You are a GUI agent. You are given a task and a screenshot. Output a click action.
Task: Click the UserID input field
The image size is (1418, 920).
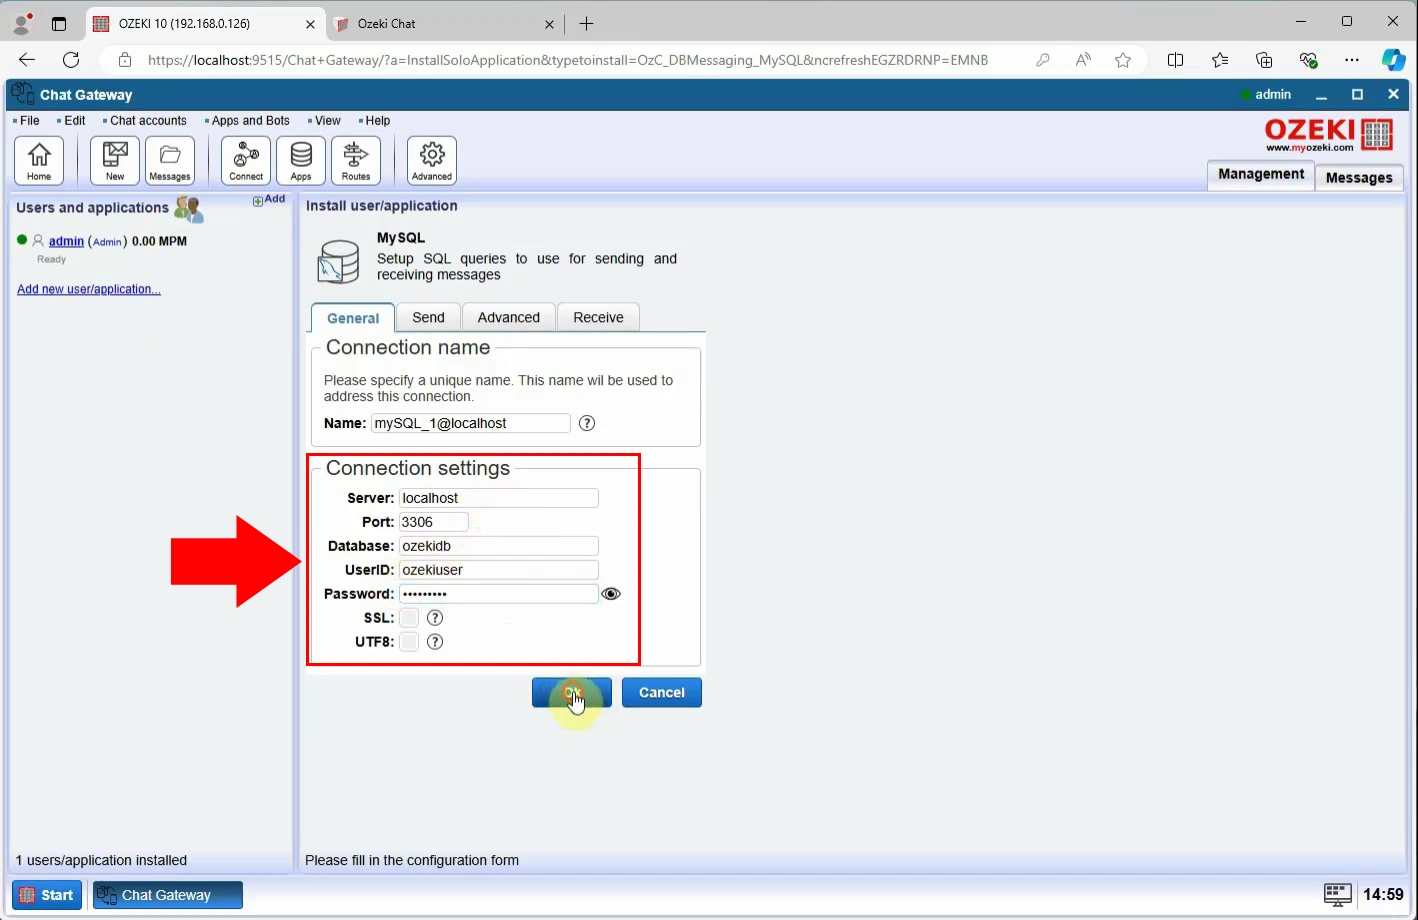pyautogui.click(x=499, y=570)
